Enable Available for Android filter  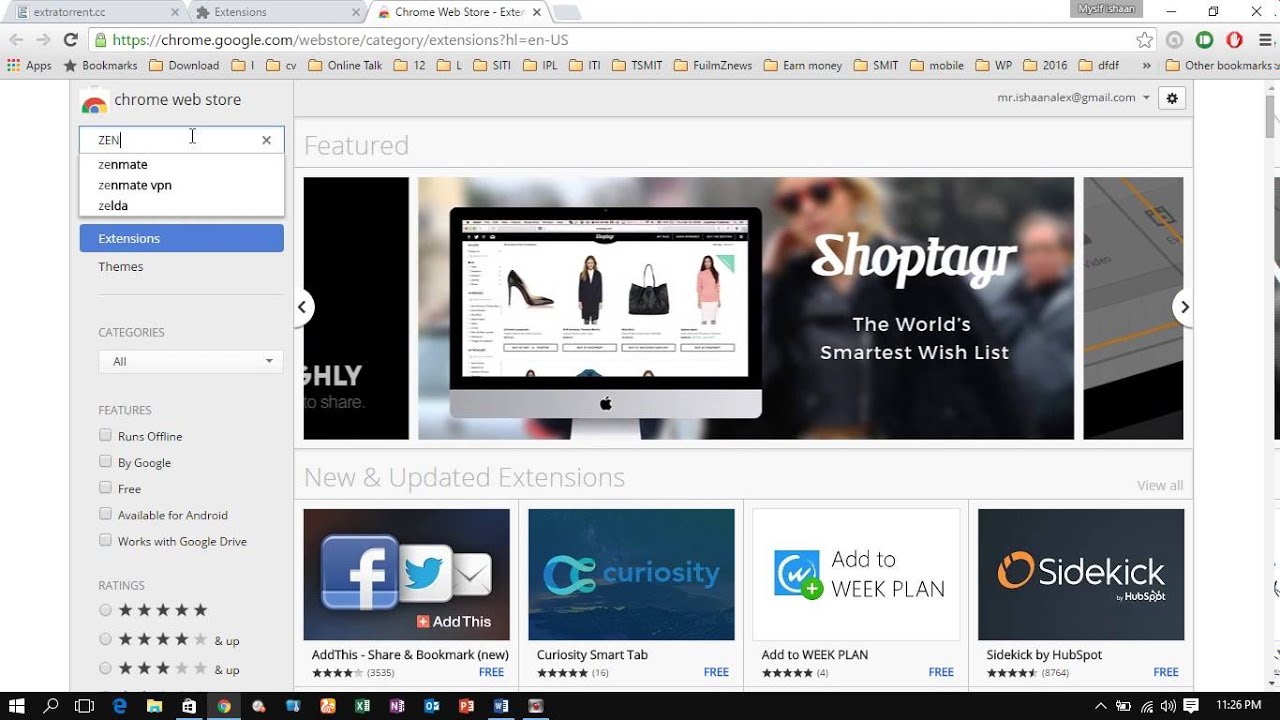[105, 514]
